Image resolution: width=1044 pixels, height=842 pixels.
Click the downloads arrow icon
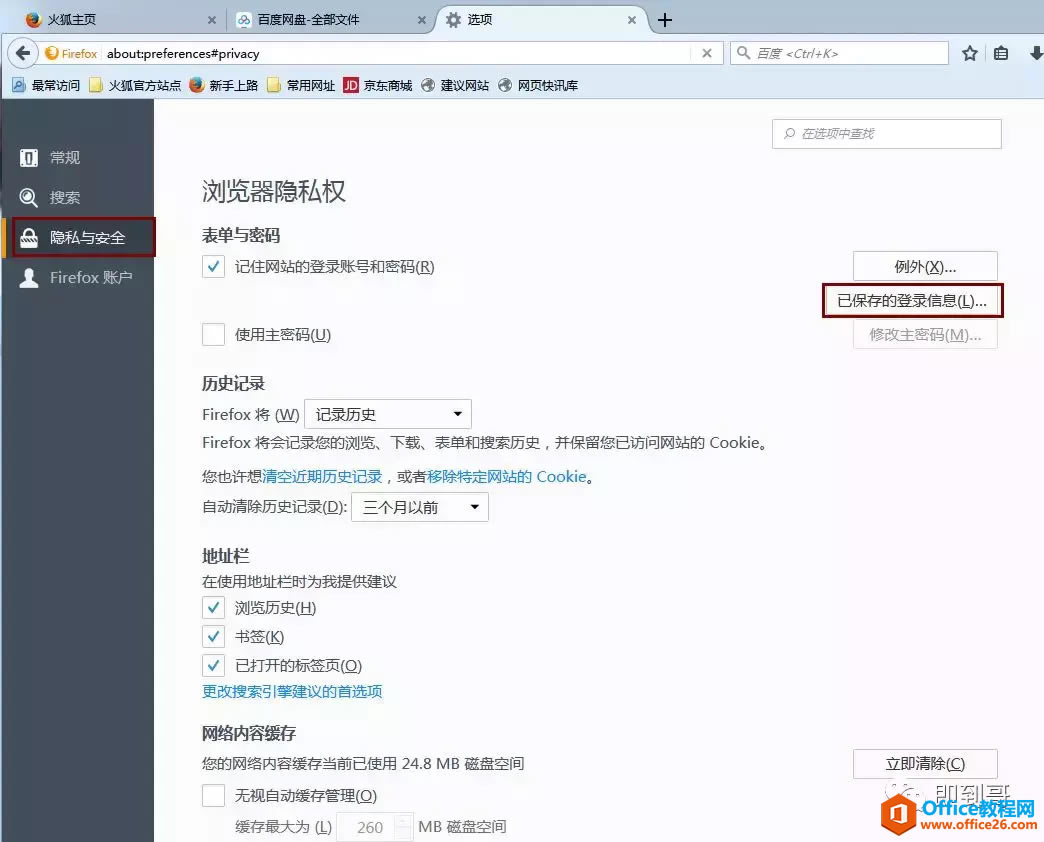pyautogui.click(x=1035, y=53)
